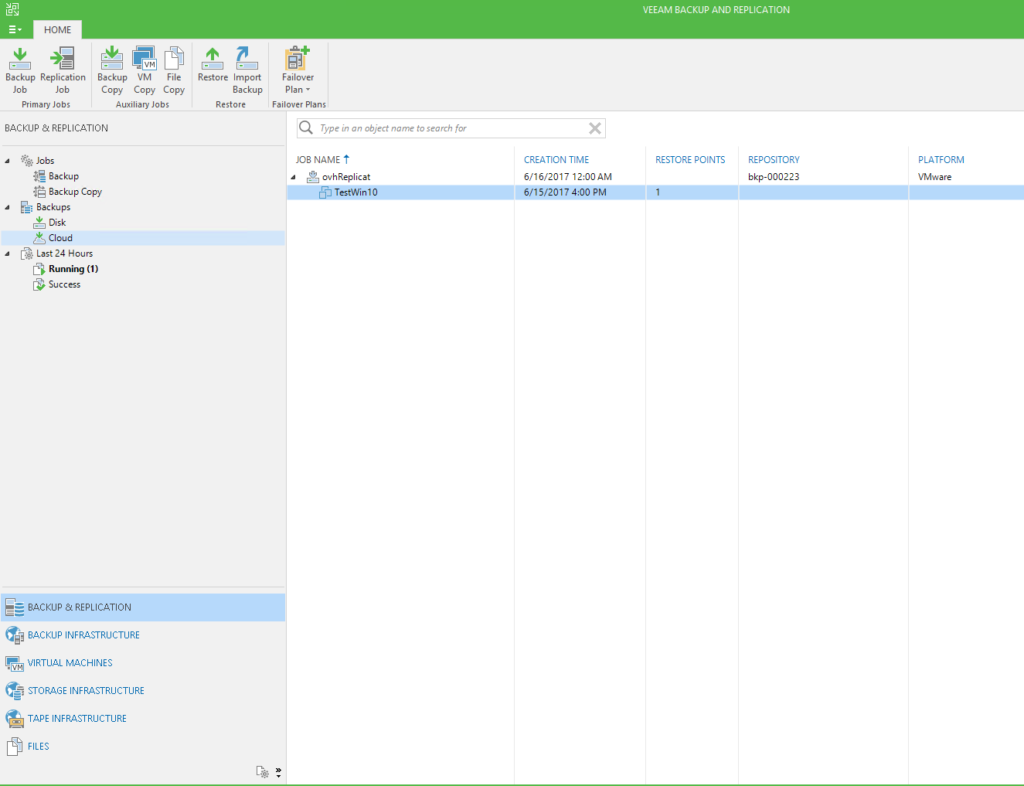Select Jobs in the navigation tree

click(45, 161)
